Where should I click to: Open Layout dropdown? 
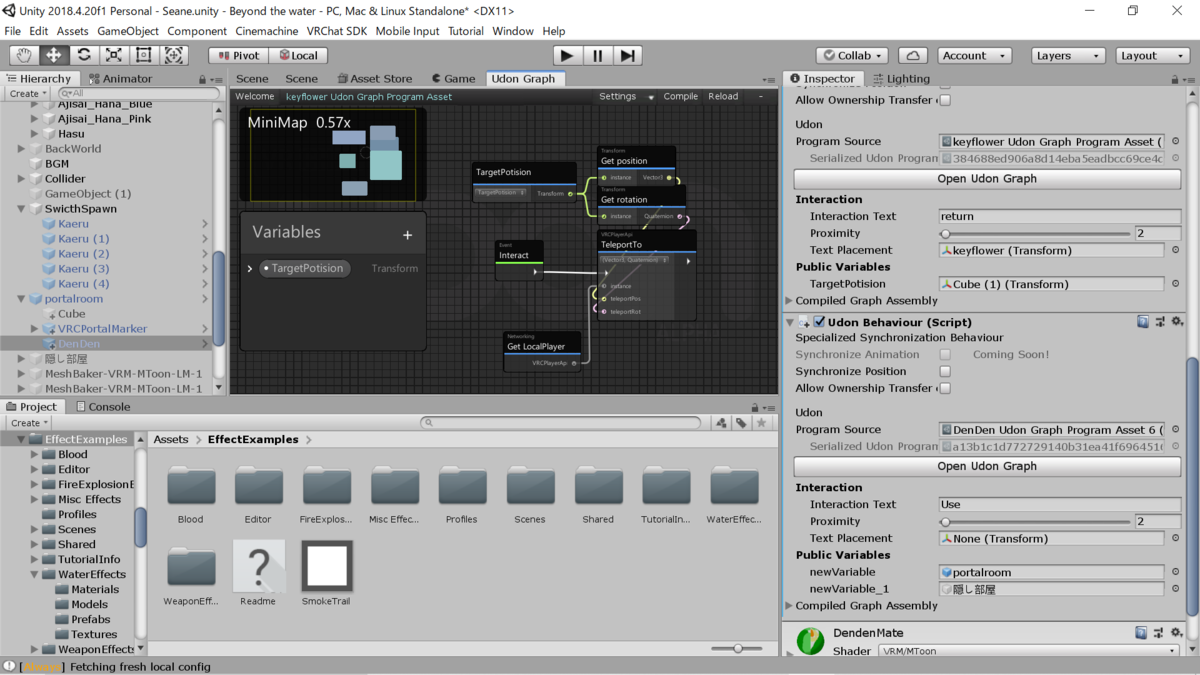click(1151, 56)
